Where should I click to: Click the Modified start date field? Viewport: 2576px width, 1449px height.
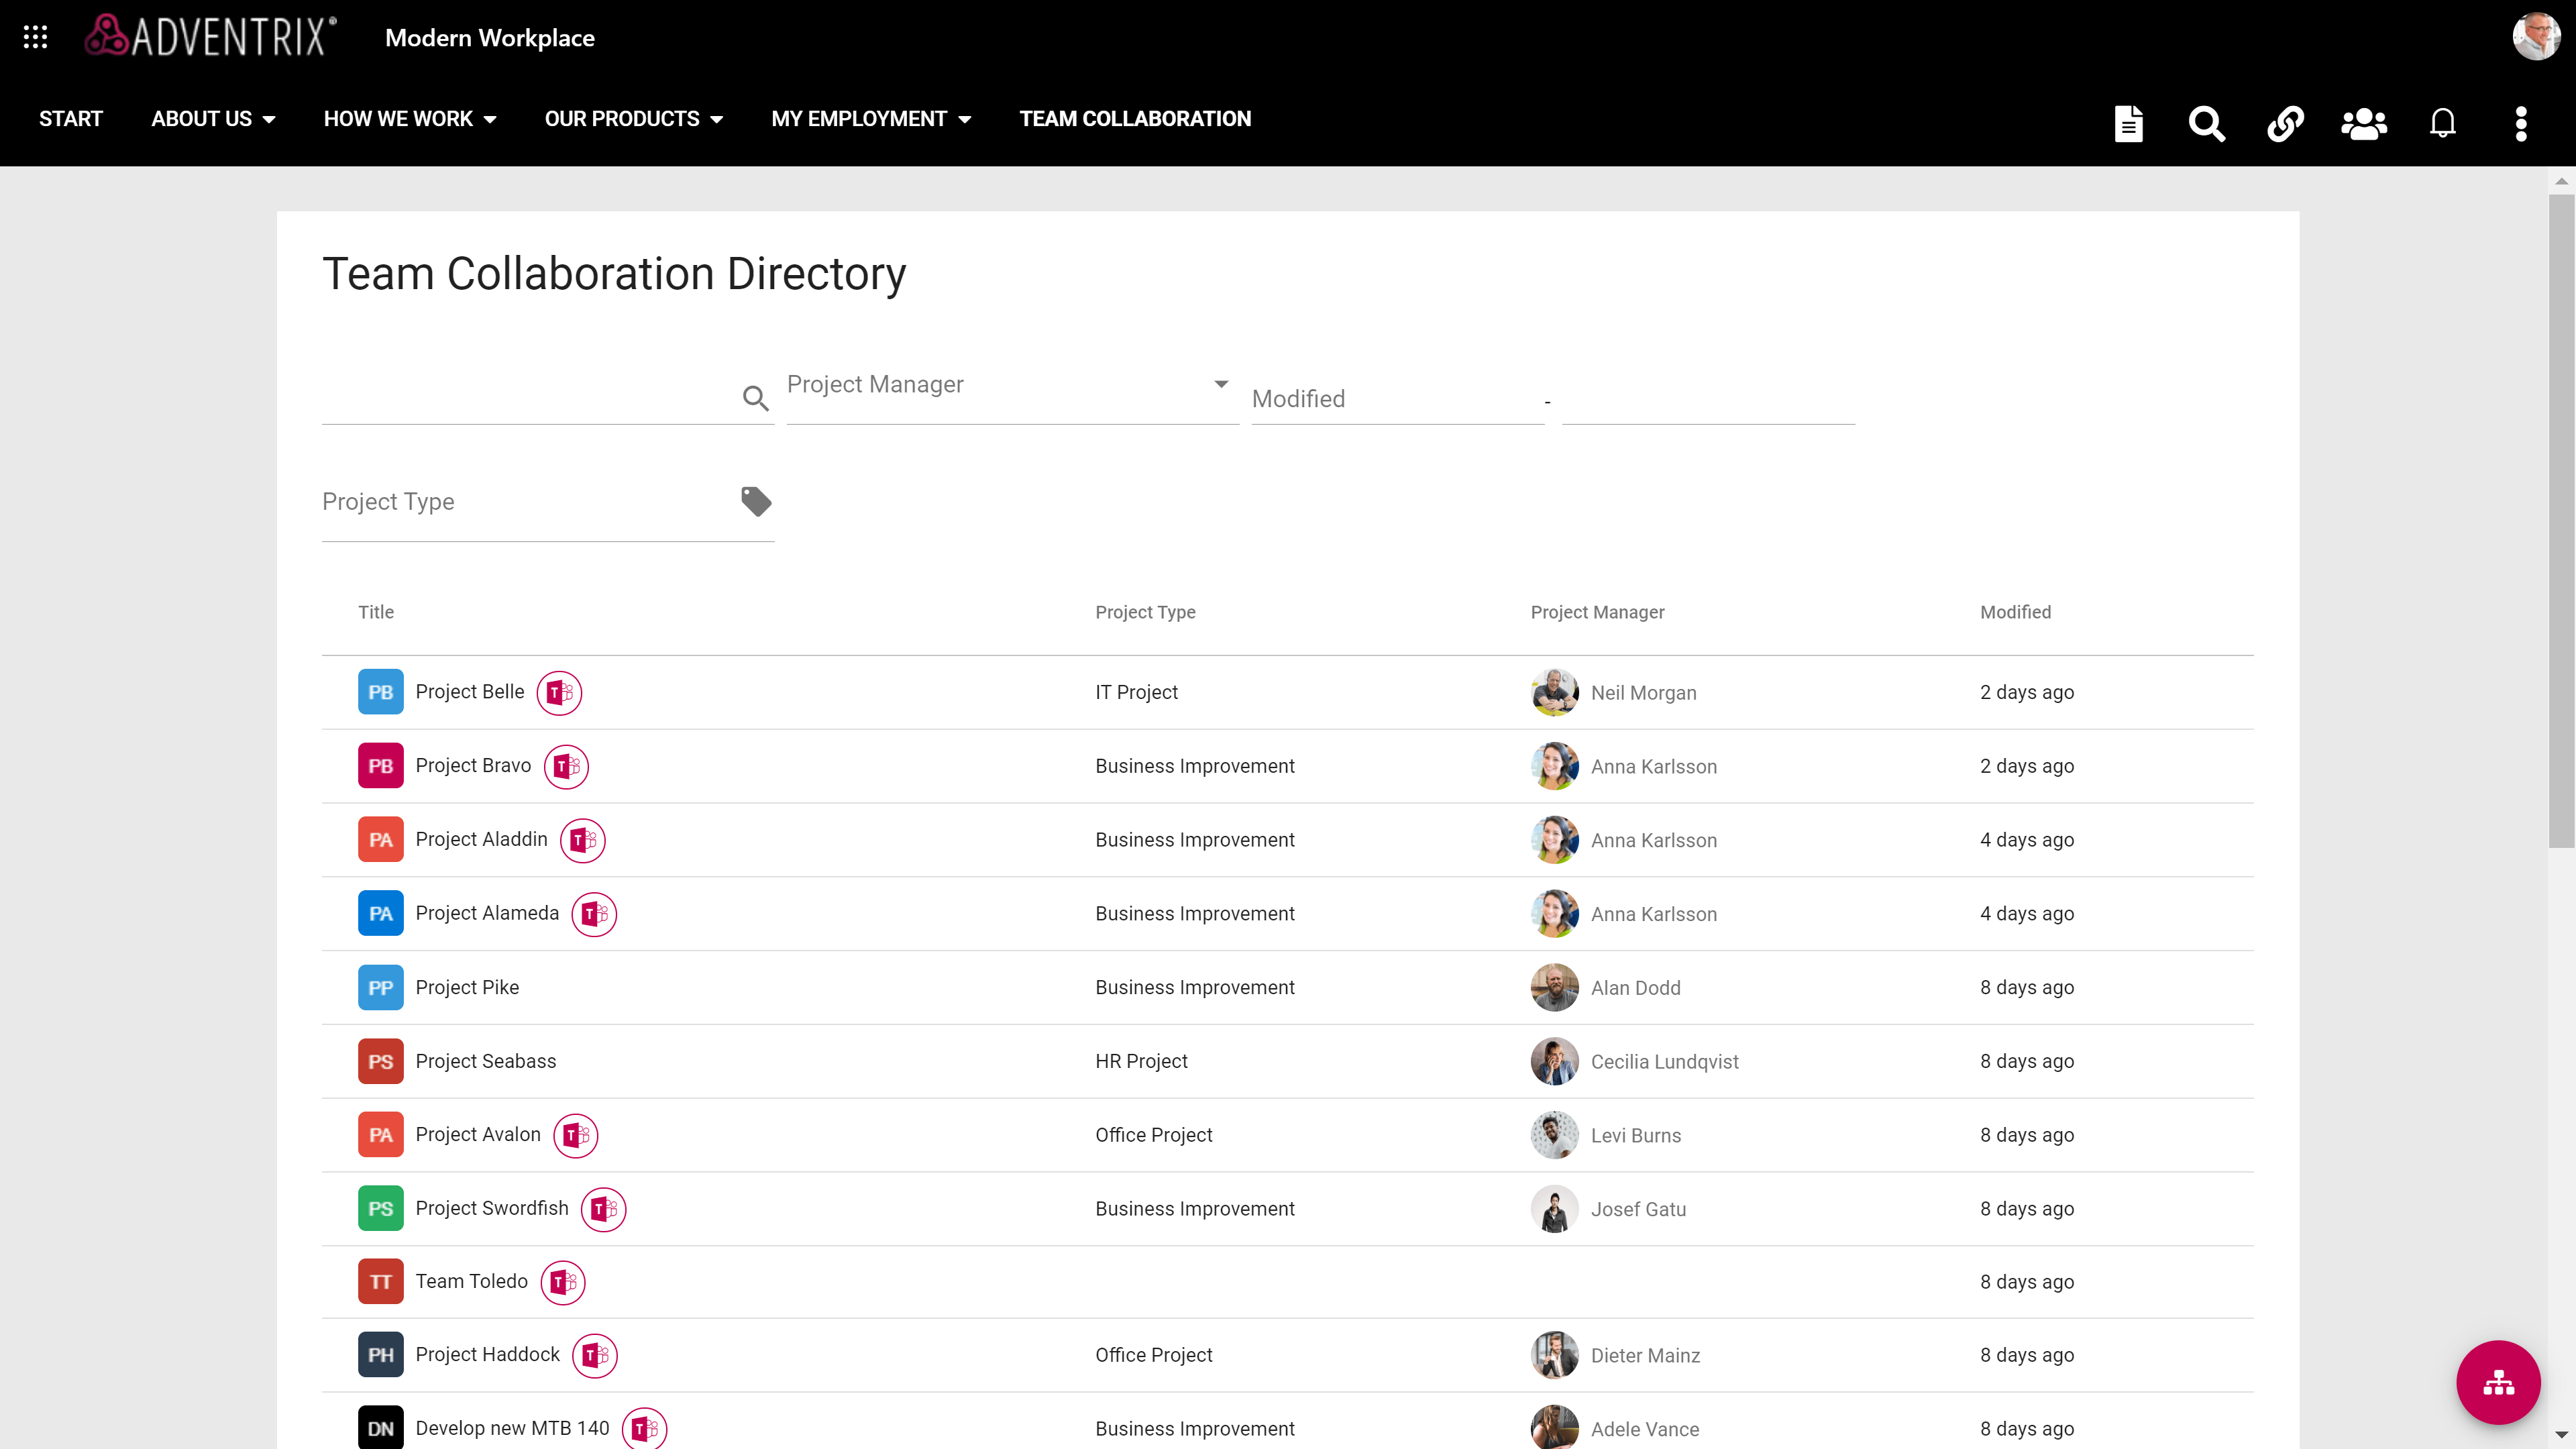1397,399
